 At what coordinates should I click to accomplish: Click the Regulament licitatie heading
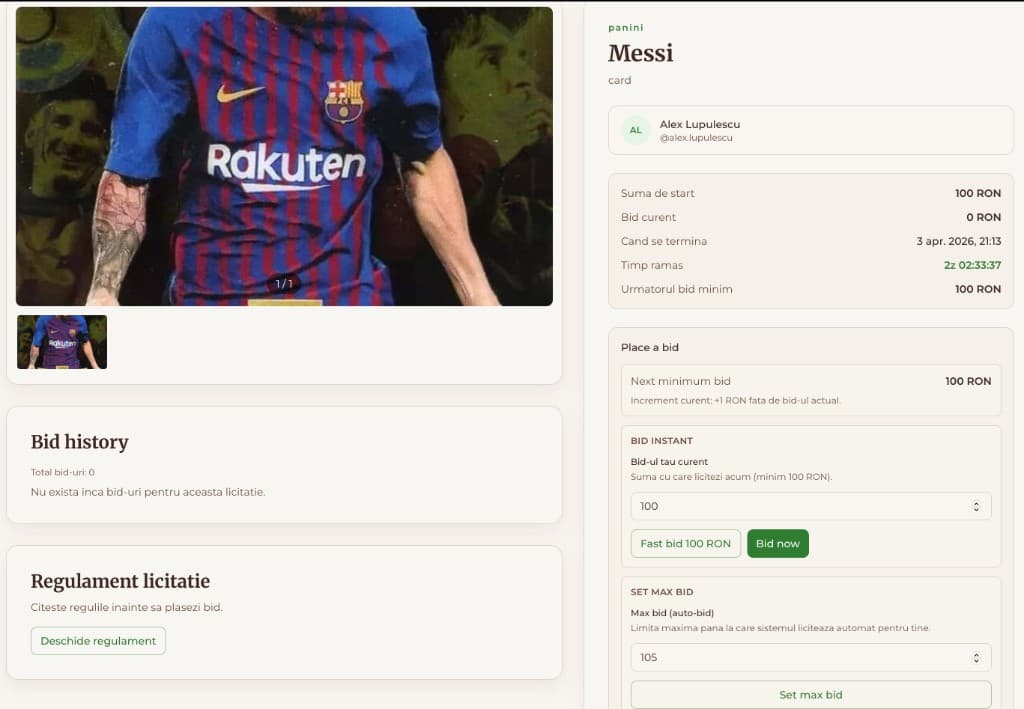click(120, 581)
